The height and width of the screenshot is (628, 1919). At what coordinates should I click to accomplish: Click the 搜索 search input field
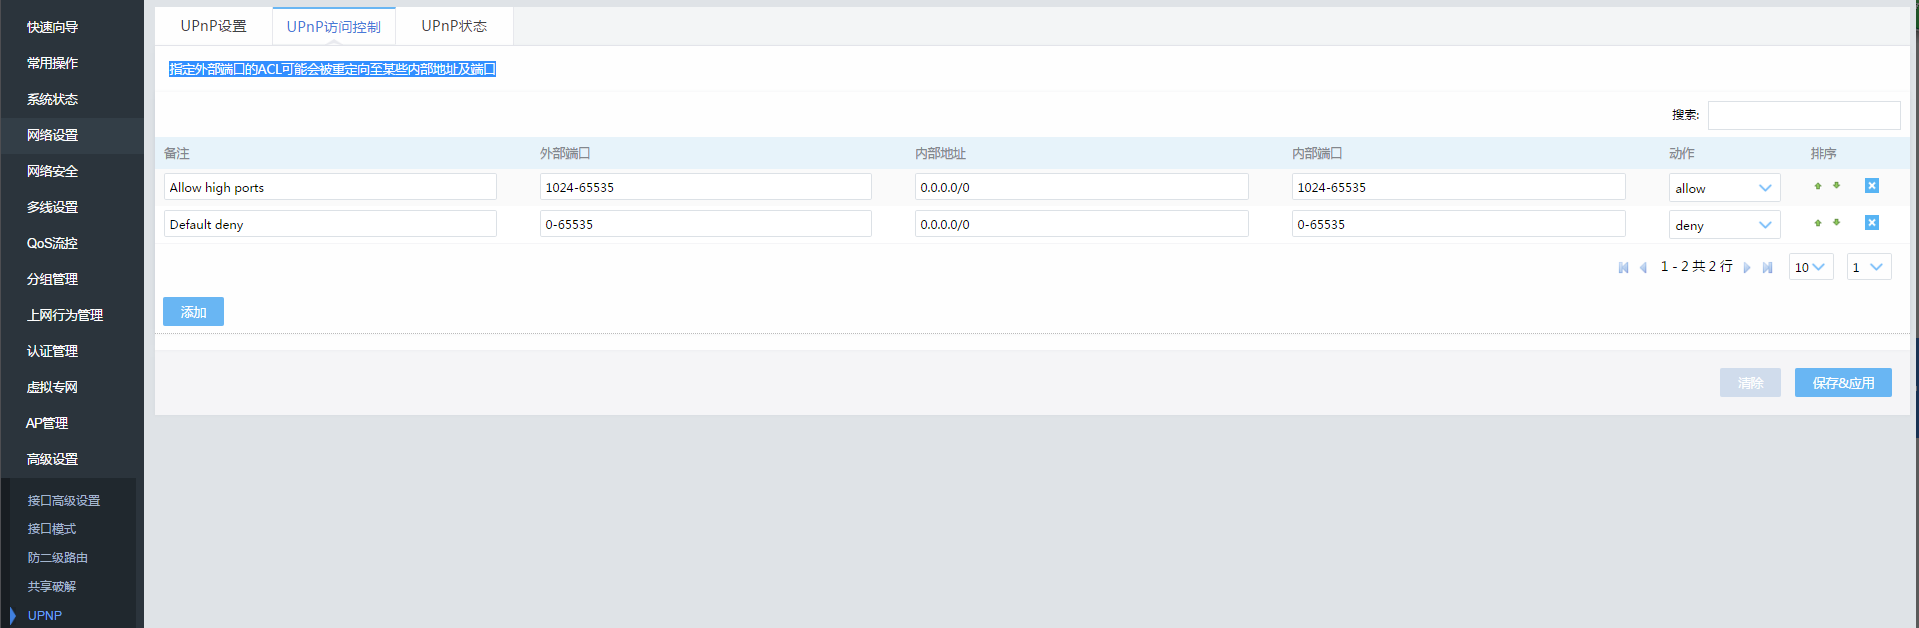point(1803,115)
